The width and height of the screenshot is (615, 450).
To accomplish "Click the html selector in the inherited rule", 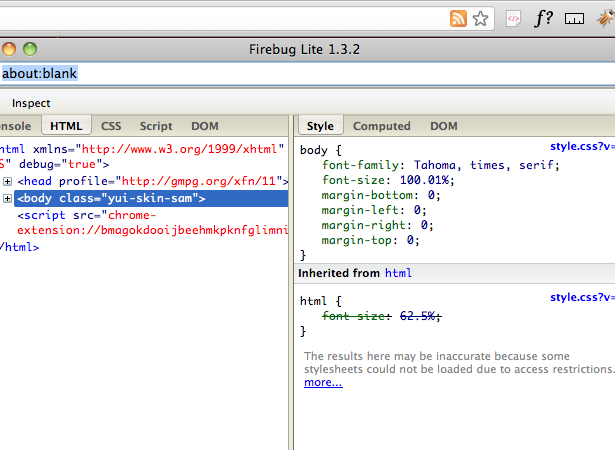I will pos(313,301).
